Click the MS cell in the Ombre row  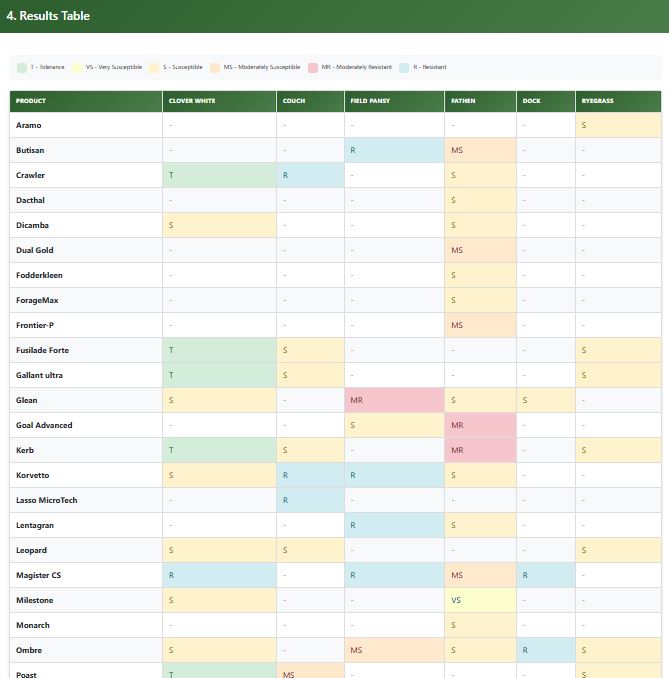[x=394, y=650]
